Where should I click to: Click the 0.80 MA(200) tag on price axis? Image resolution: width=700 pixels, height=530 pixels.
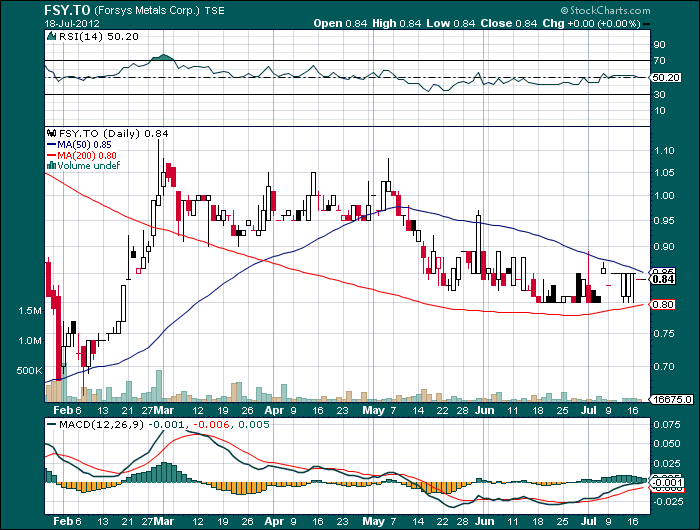click(663, 305)
